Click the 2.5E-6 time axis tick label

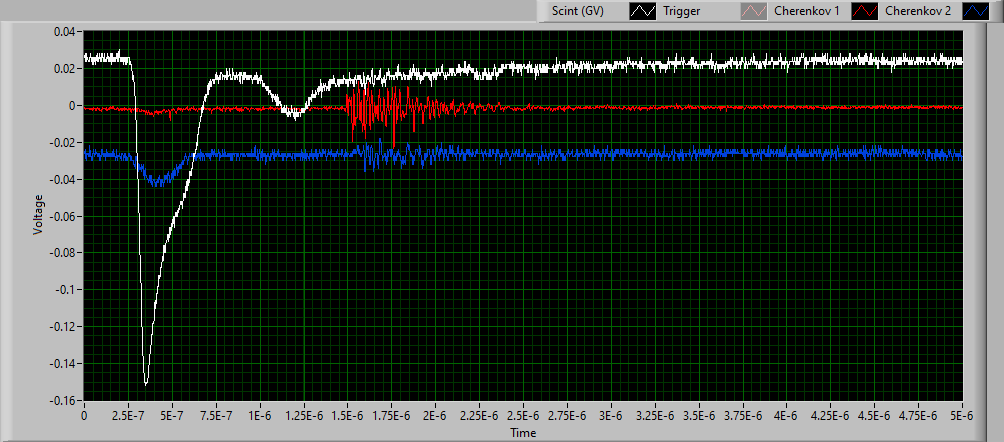(x=523, y=415)
